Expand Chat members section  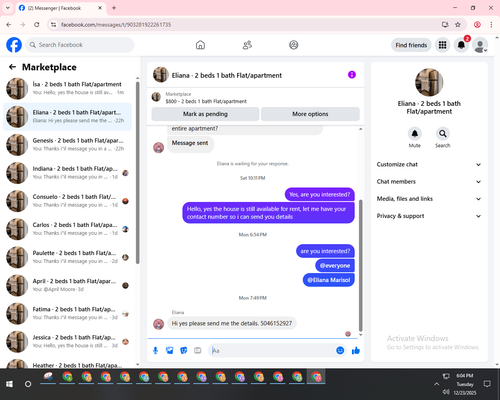(429, 182)
